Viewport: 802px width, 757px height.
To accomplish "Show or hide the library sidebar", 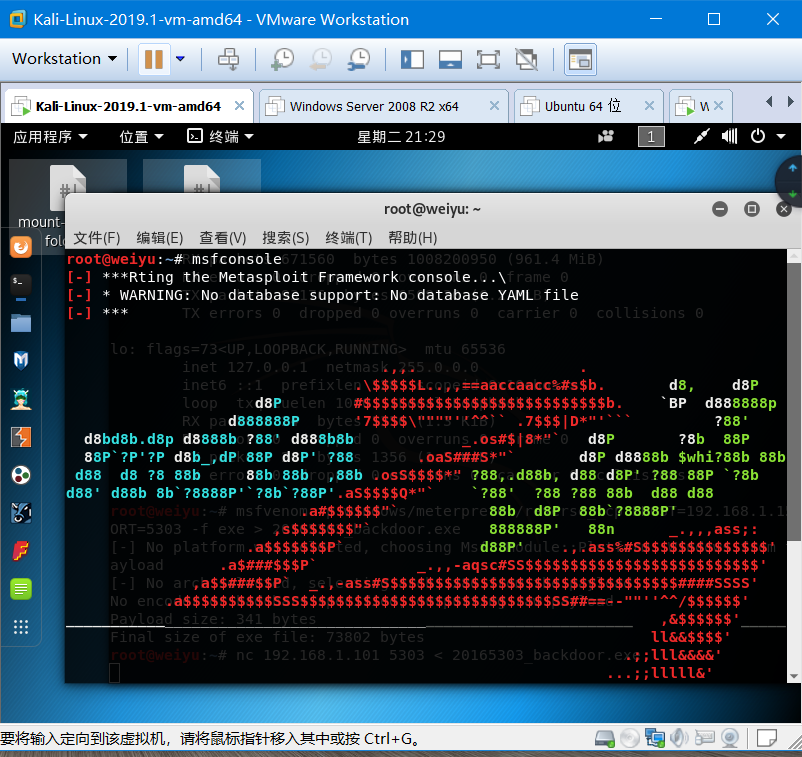I will pyautogui.click(x=412, y=59).
